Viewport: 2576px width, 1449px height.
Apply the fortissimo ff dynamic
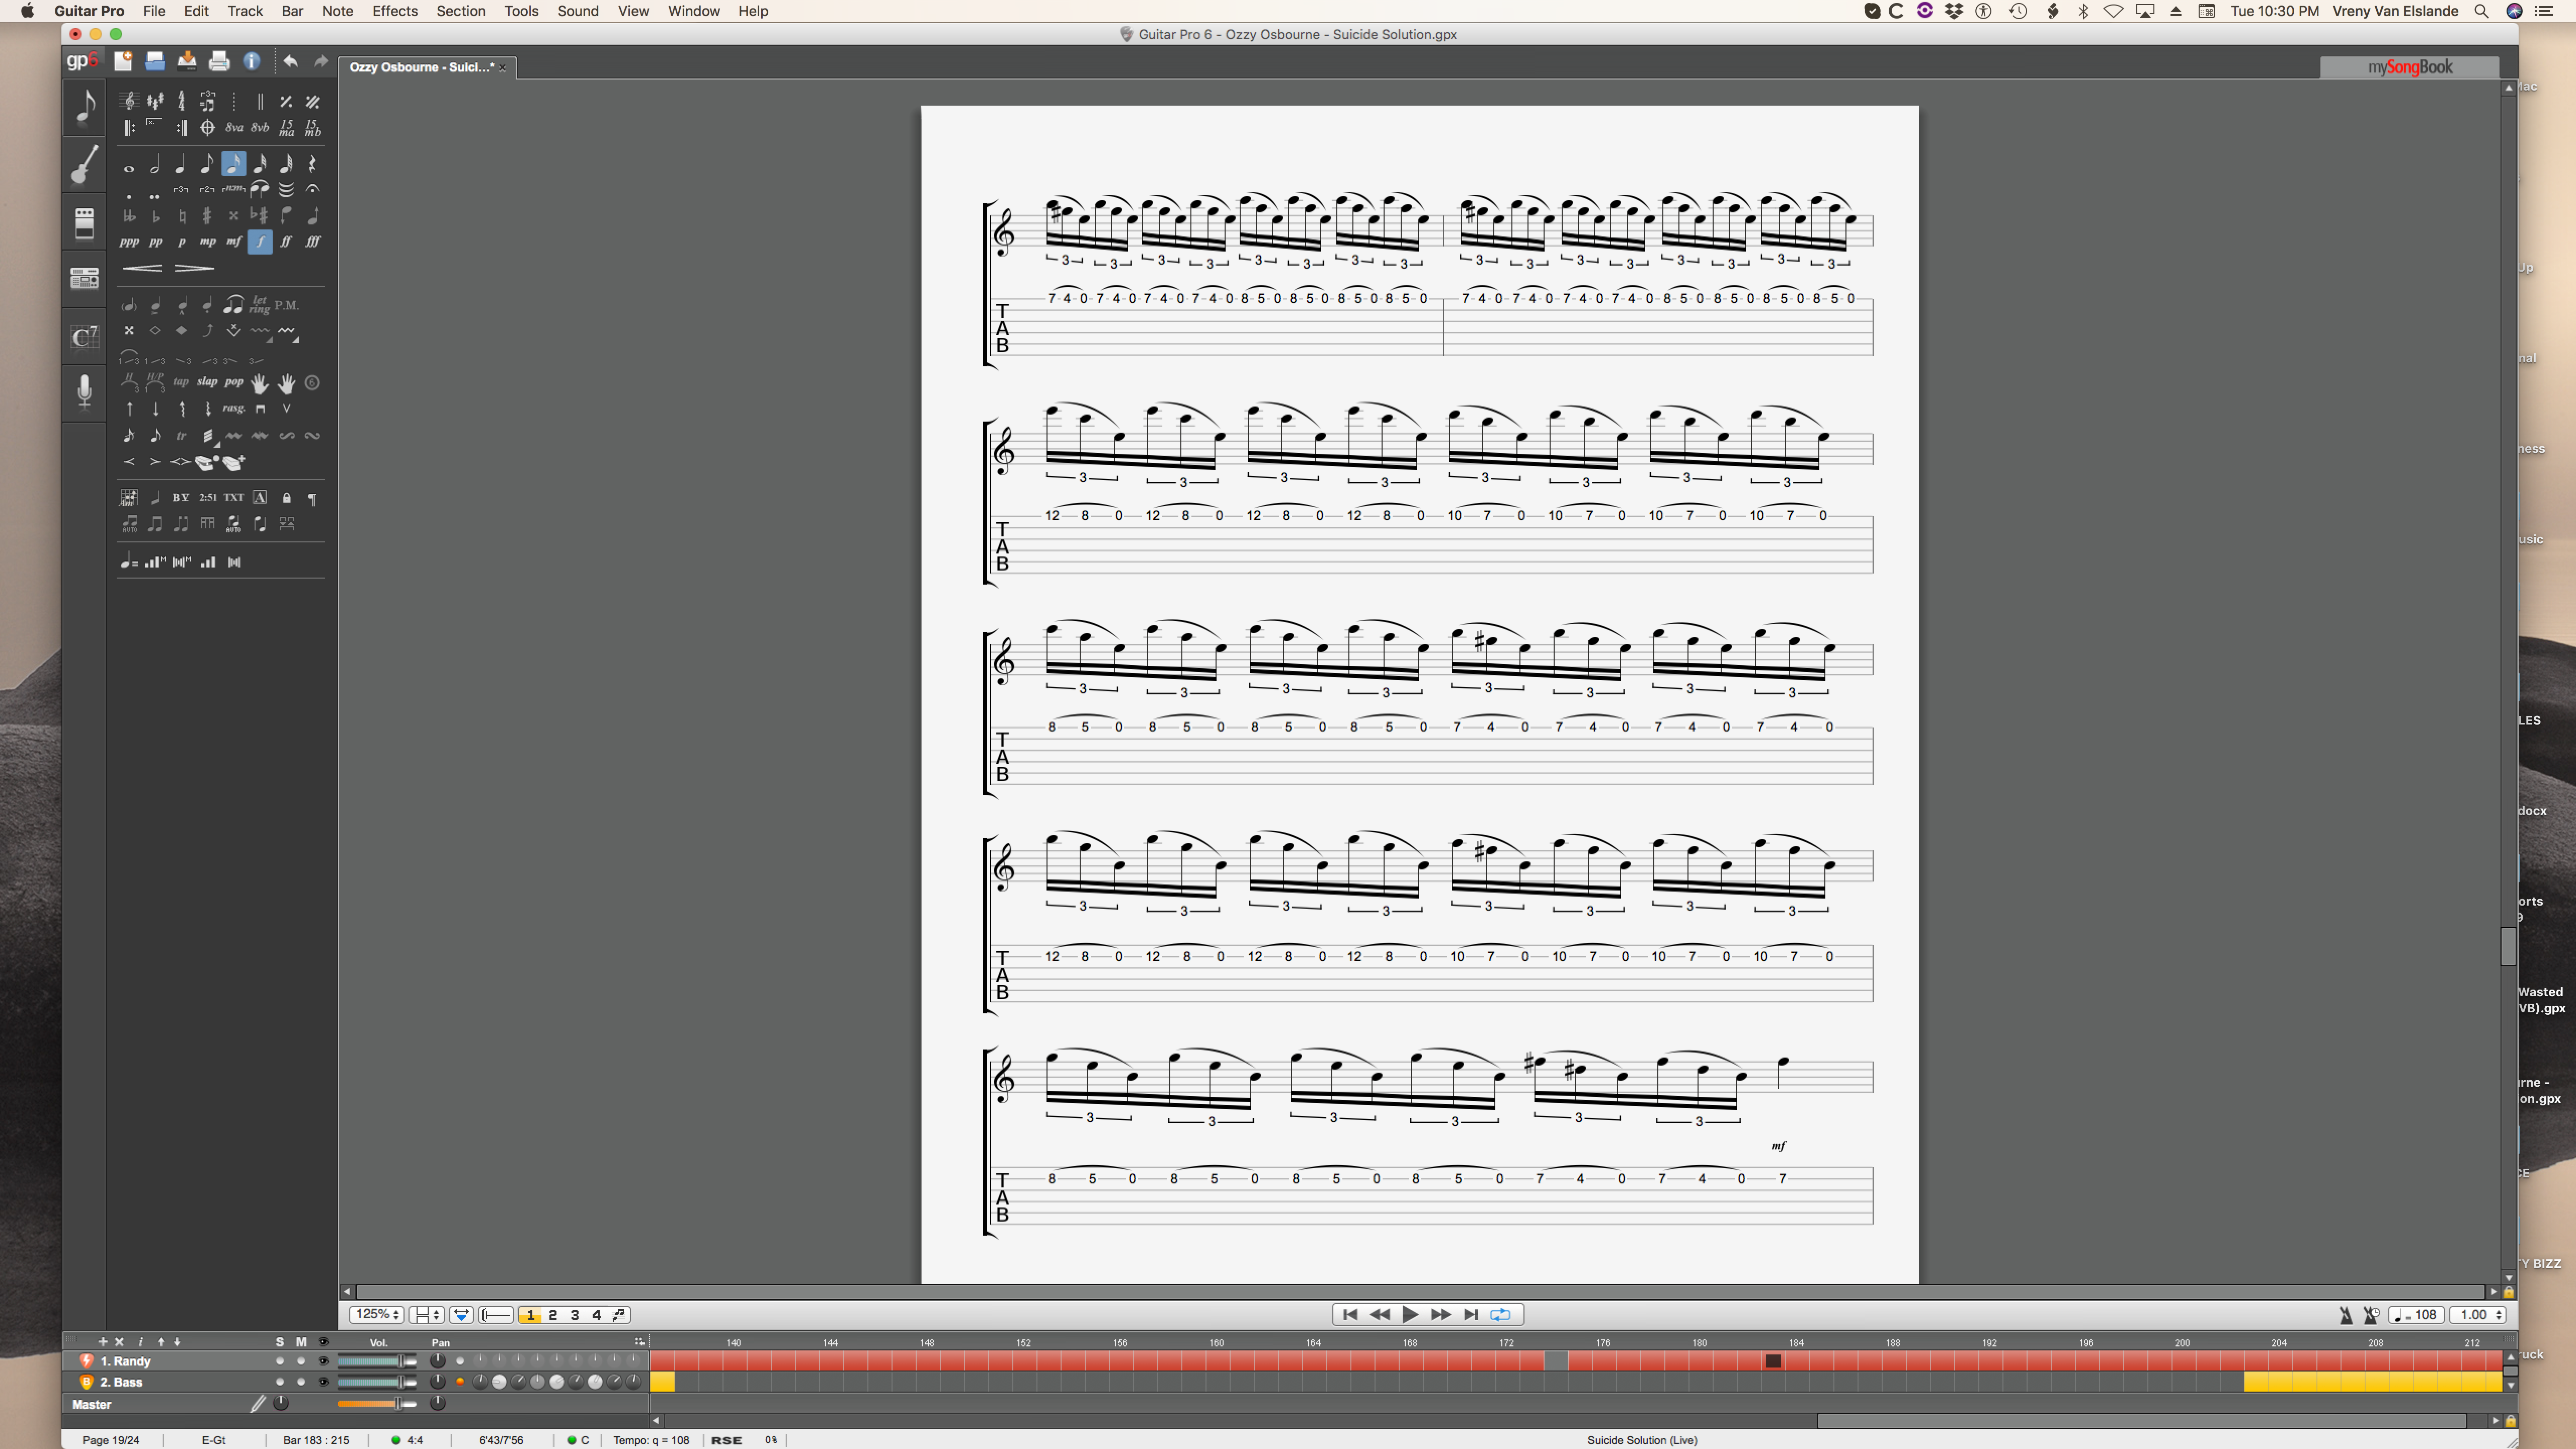coord(286,241)
